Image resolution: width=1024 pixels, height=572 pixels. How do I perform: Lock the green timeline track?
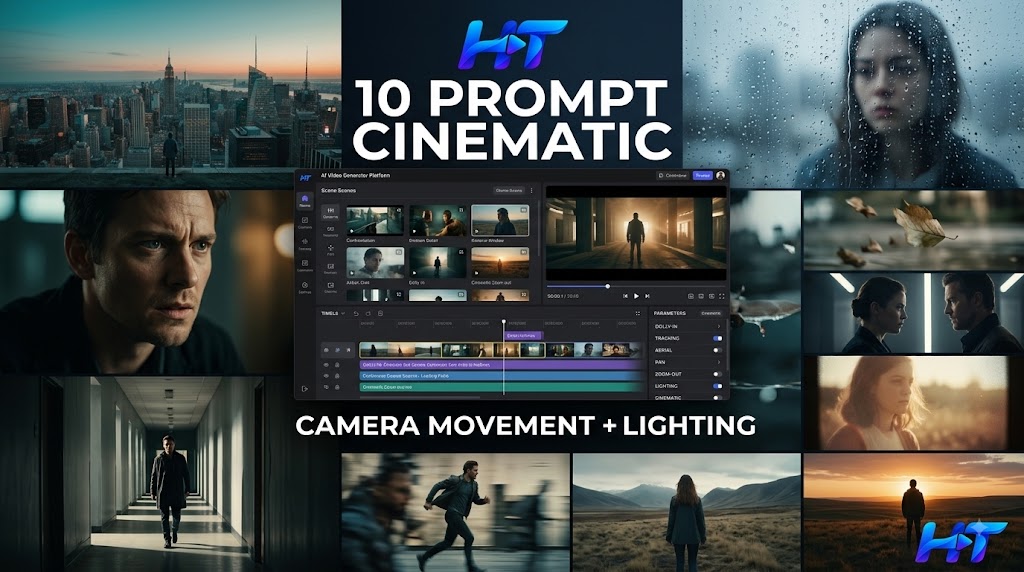[337, 387]
